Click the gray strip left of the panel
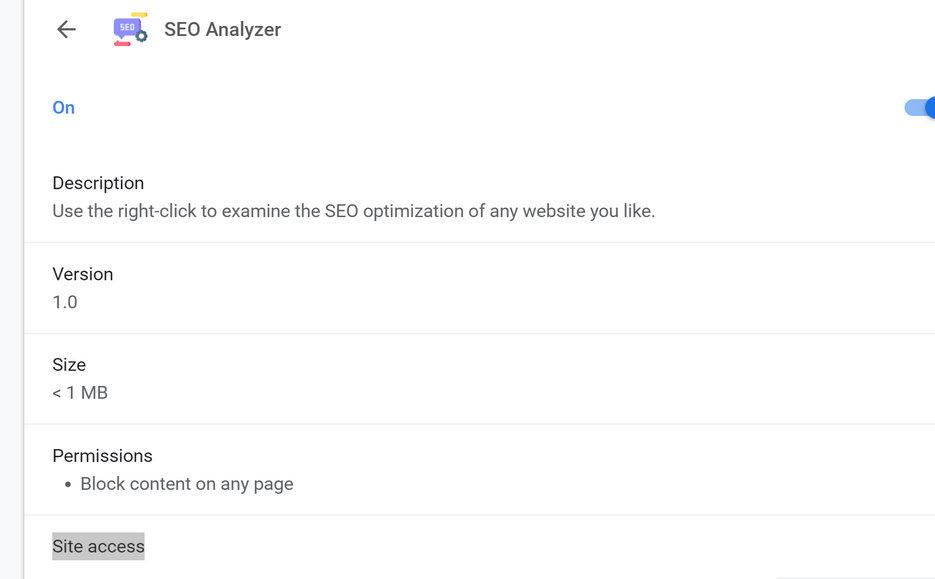 (x=11, y=300)
